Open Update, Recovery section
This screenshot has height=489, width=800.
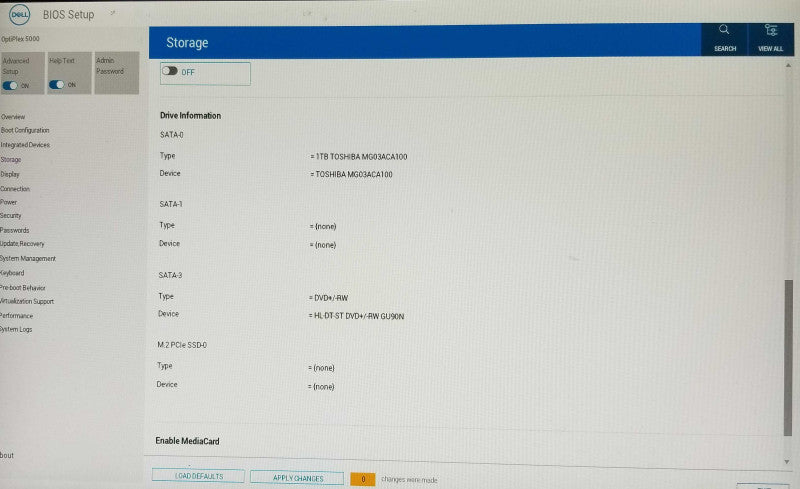pos(22,244)
